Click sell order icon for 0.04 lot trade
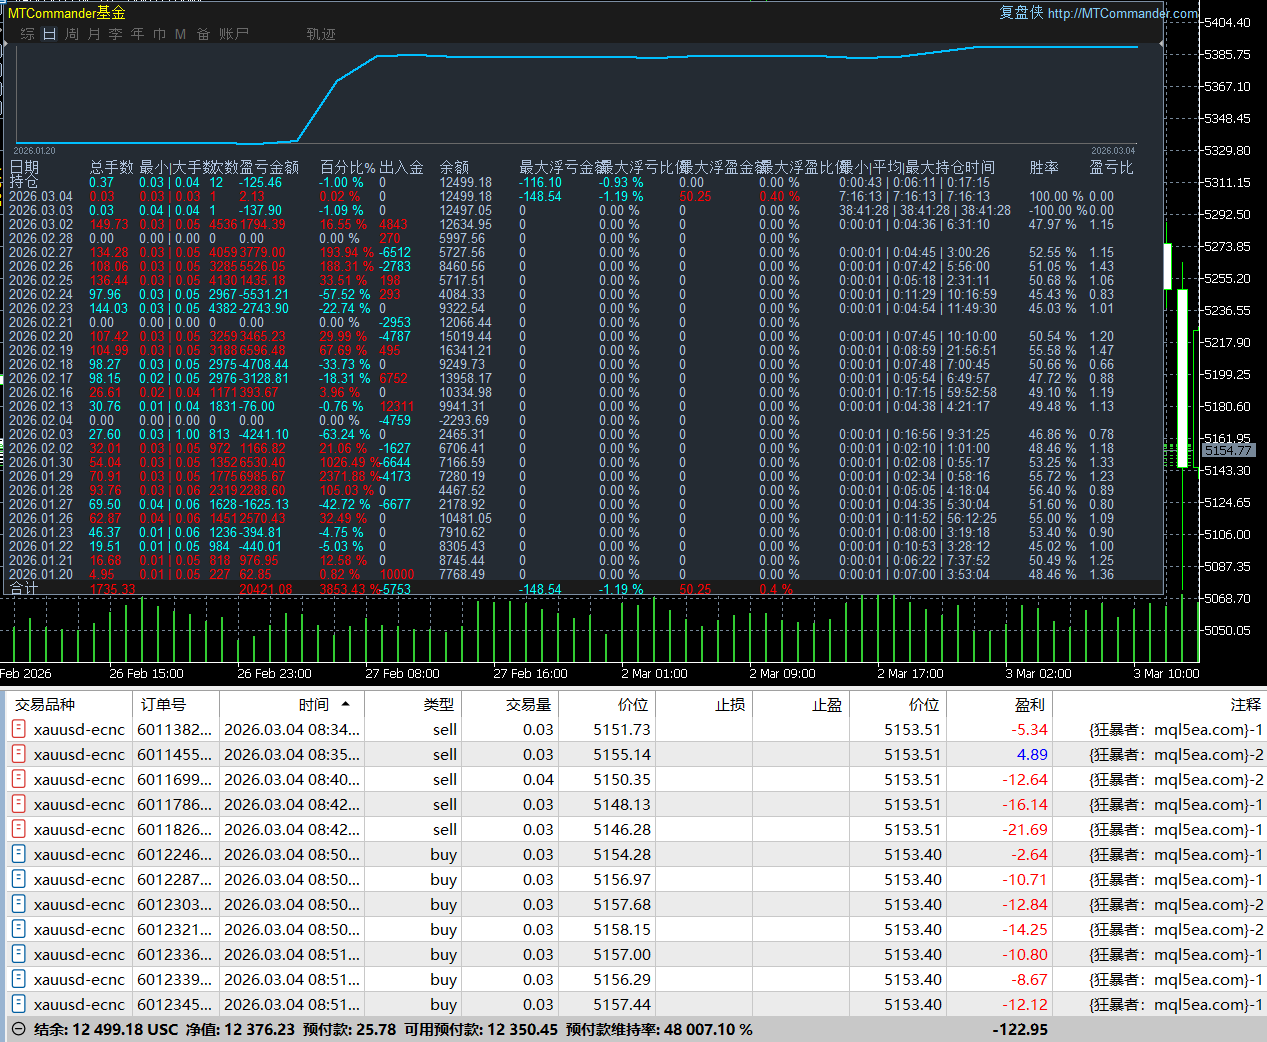The height and width of the screenshot is (1042, 1267). pos(18,779)
